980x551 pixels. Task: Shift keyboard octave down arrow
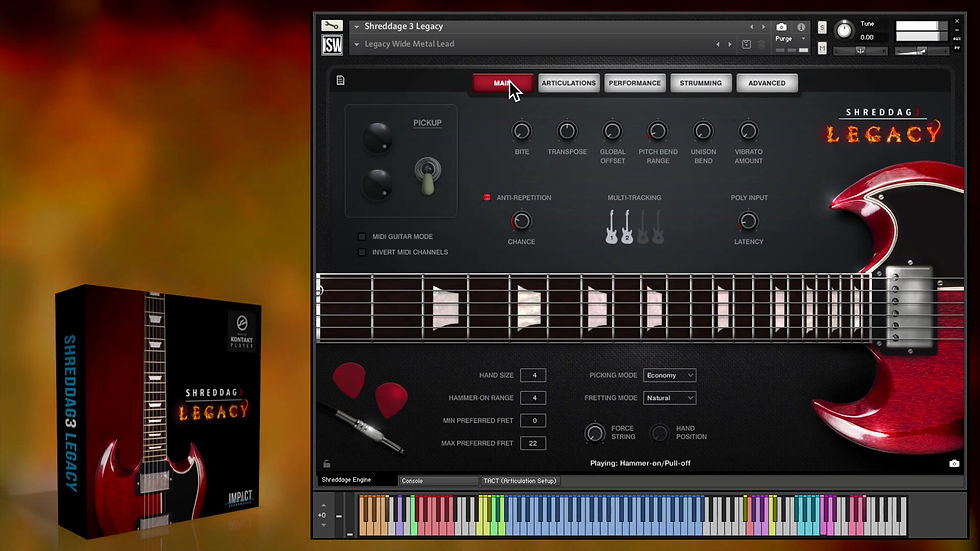(323, 525)
